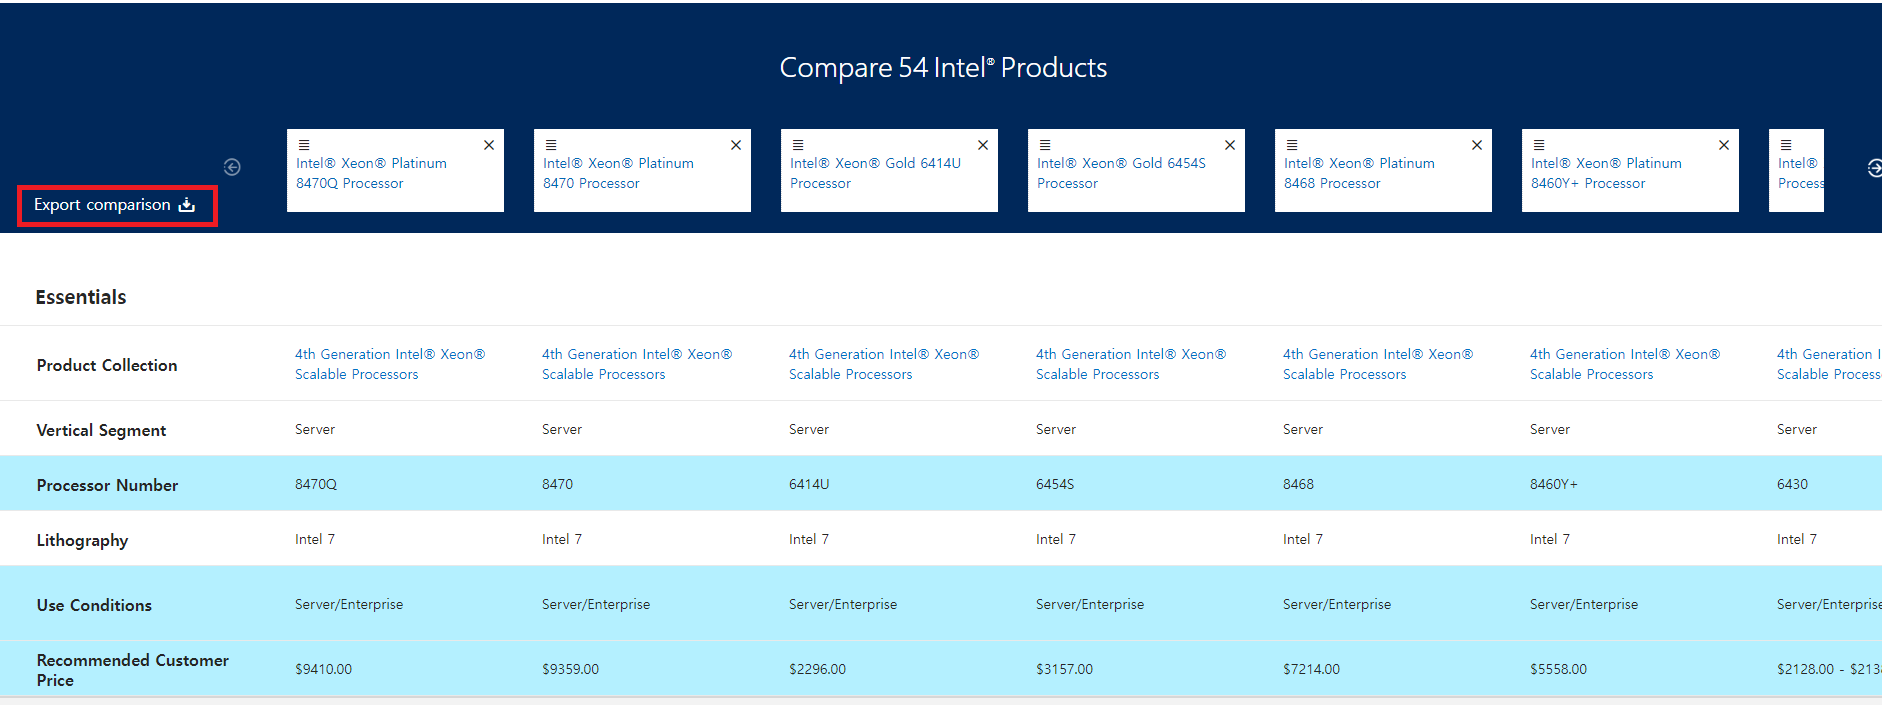Open Intel Xeon Platinum 8470Q Processor link
Image resolution: width=1882 pixels, height=705 pixels.
(371, 173)
